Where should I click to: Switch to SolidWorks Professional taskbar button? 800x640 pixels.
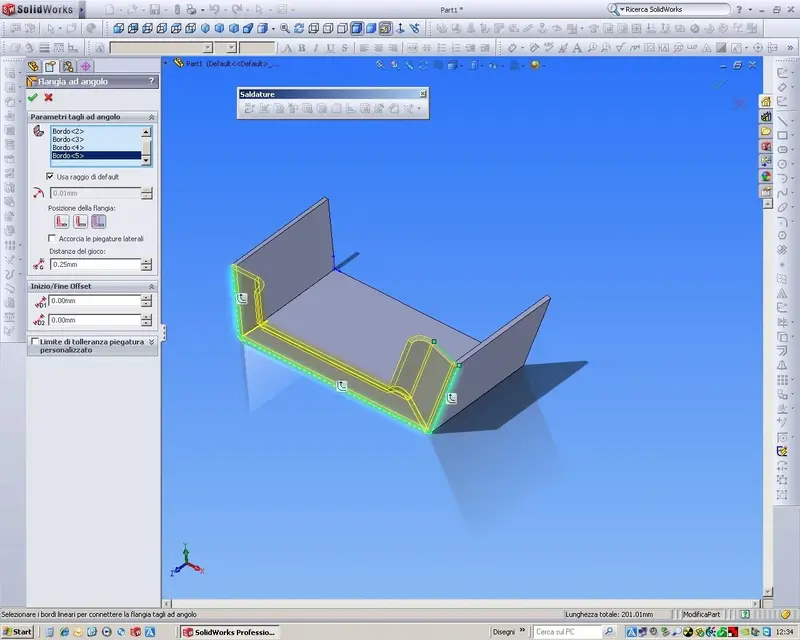tap(230, 632)
